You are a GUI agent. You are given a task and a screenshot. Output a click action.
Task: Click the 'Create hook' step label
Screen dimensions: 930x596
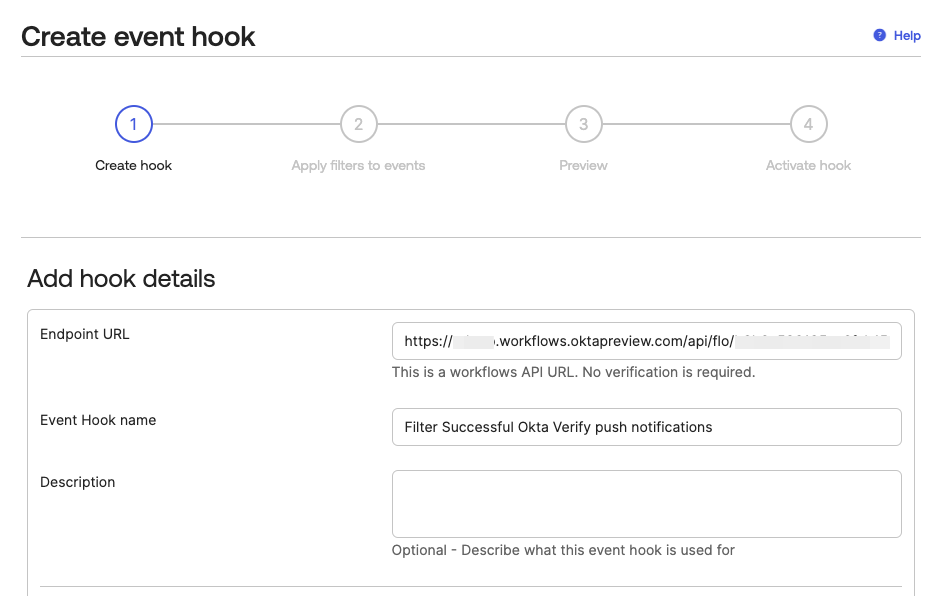tap(133, 165)
